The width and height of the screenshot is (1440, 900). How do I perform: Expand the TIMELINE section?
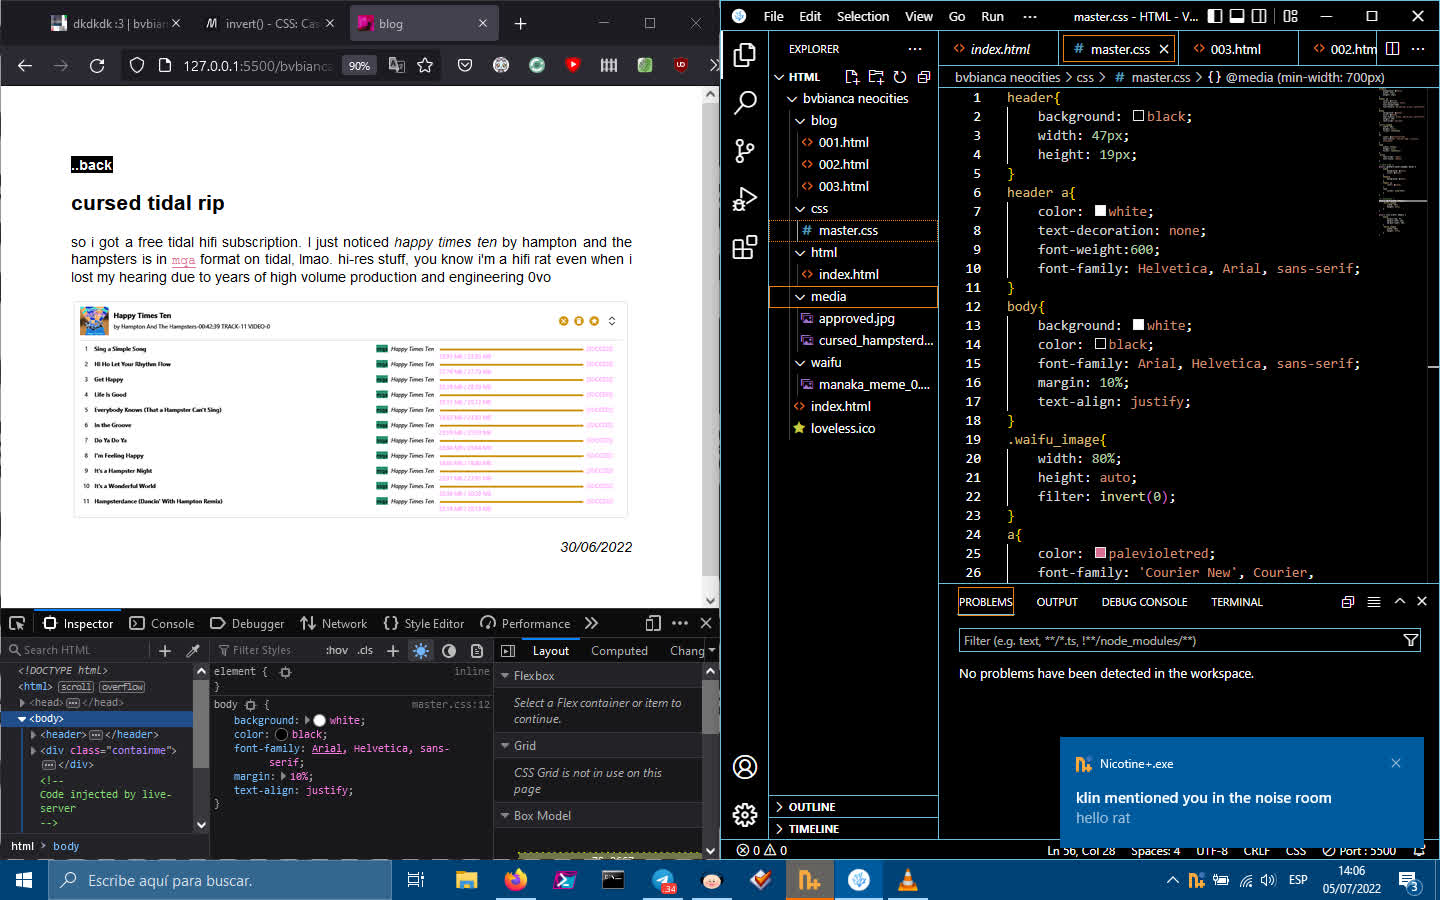click(853, 829)
